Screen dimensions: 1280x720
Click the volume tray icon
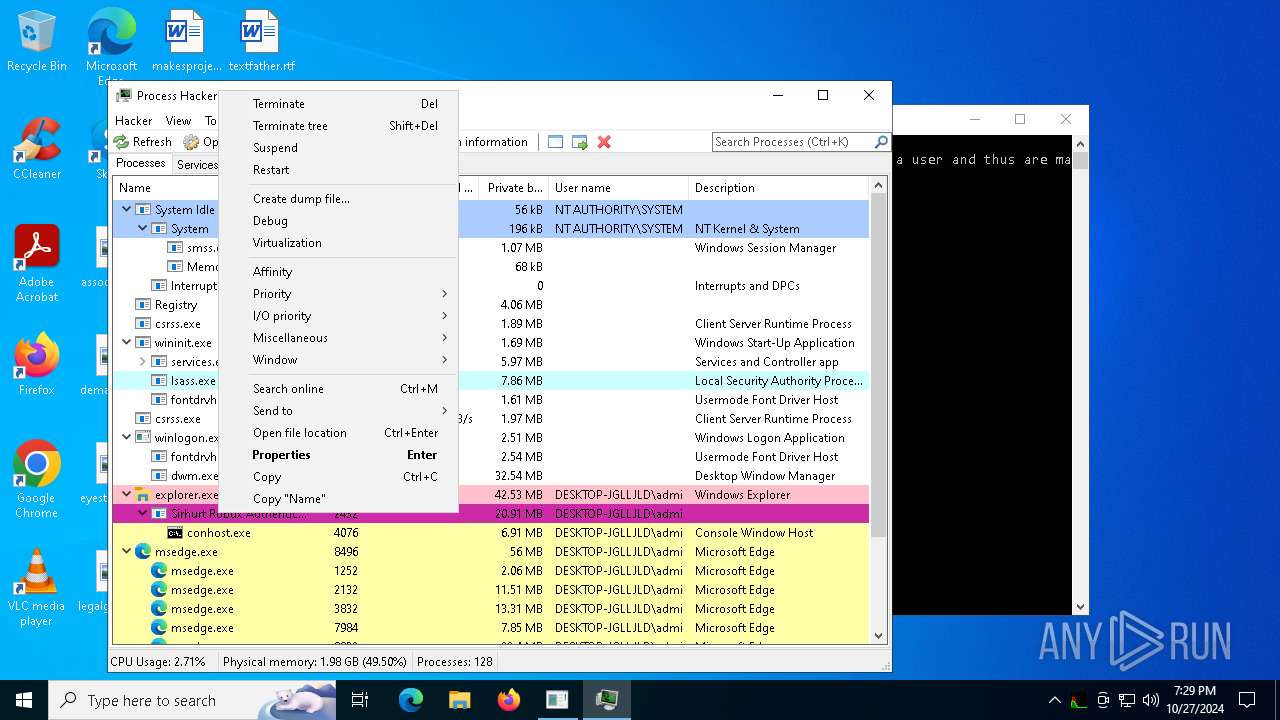[1151, 700]
